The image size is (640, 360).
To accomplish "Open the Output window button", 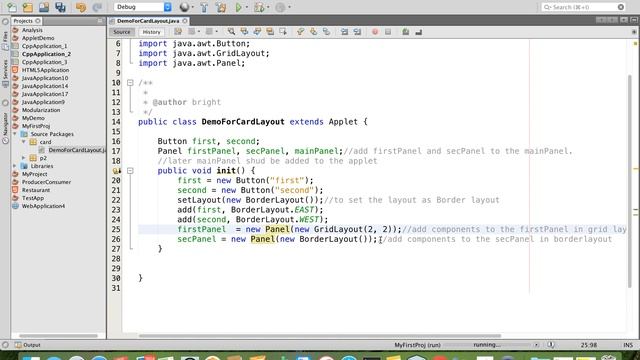I will tap(28, 345).
